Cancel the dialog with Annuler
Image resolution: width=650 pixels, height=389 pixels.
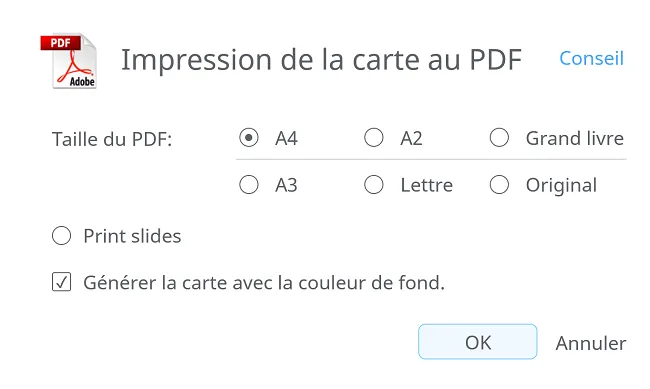[591, 343]
